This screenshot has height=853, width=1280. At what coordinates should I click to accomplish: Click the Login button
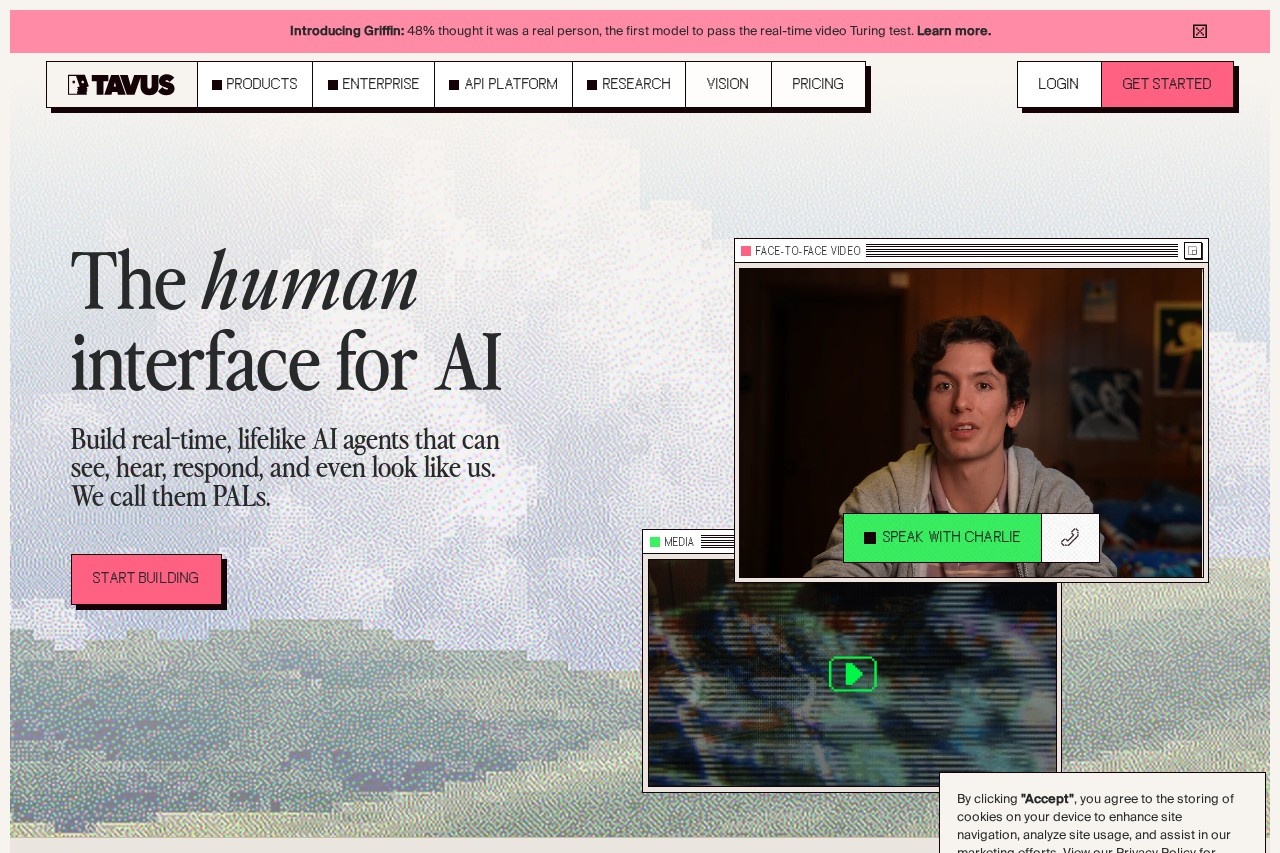coord(1059,84)
